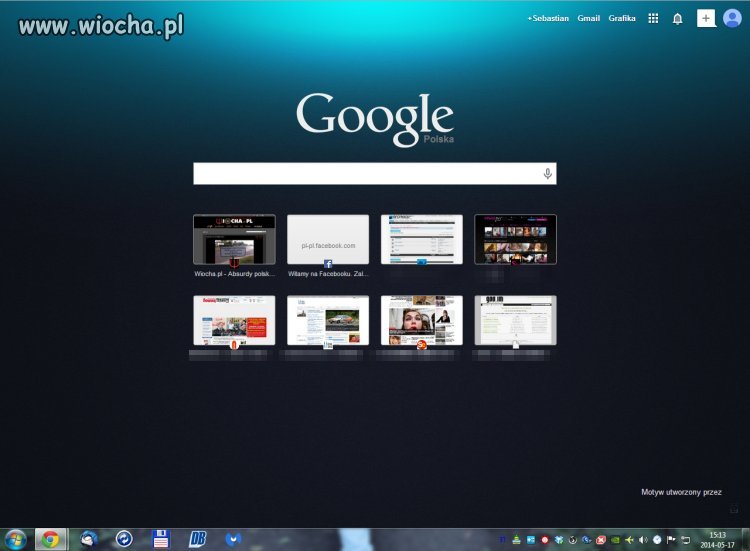
Task: Click the red X shield tray icon
Action: point(601,540)
